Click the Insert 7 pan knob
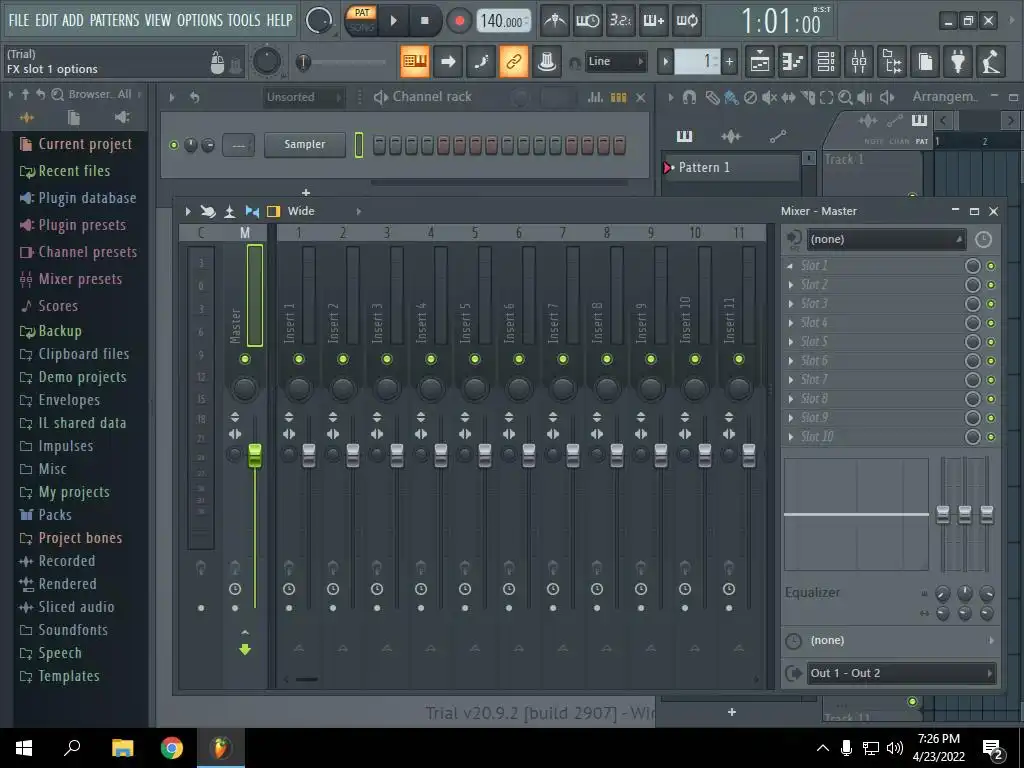Viewport: 1024px width, 768px height. point(563,389)
